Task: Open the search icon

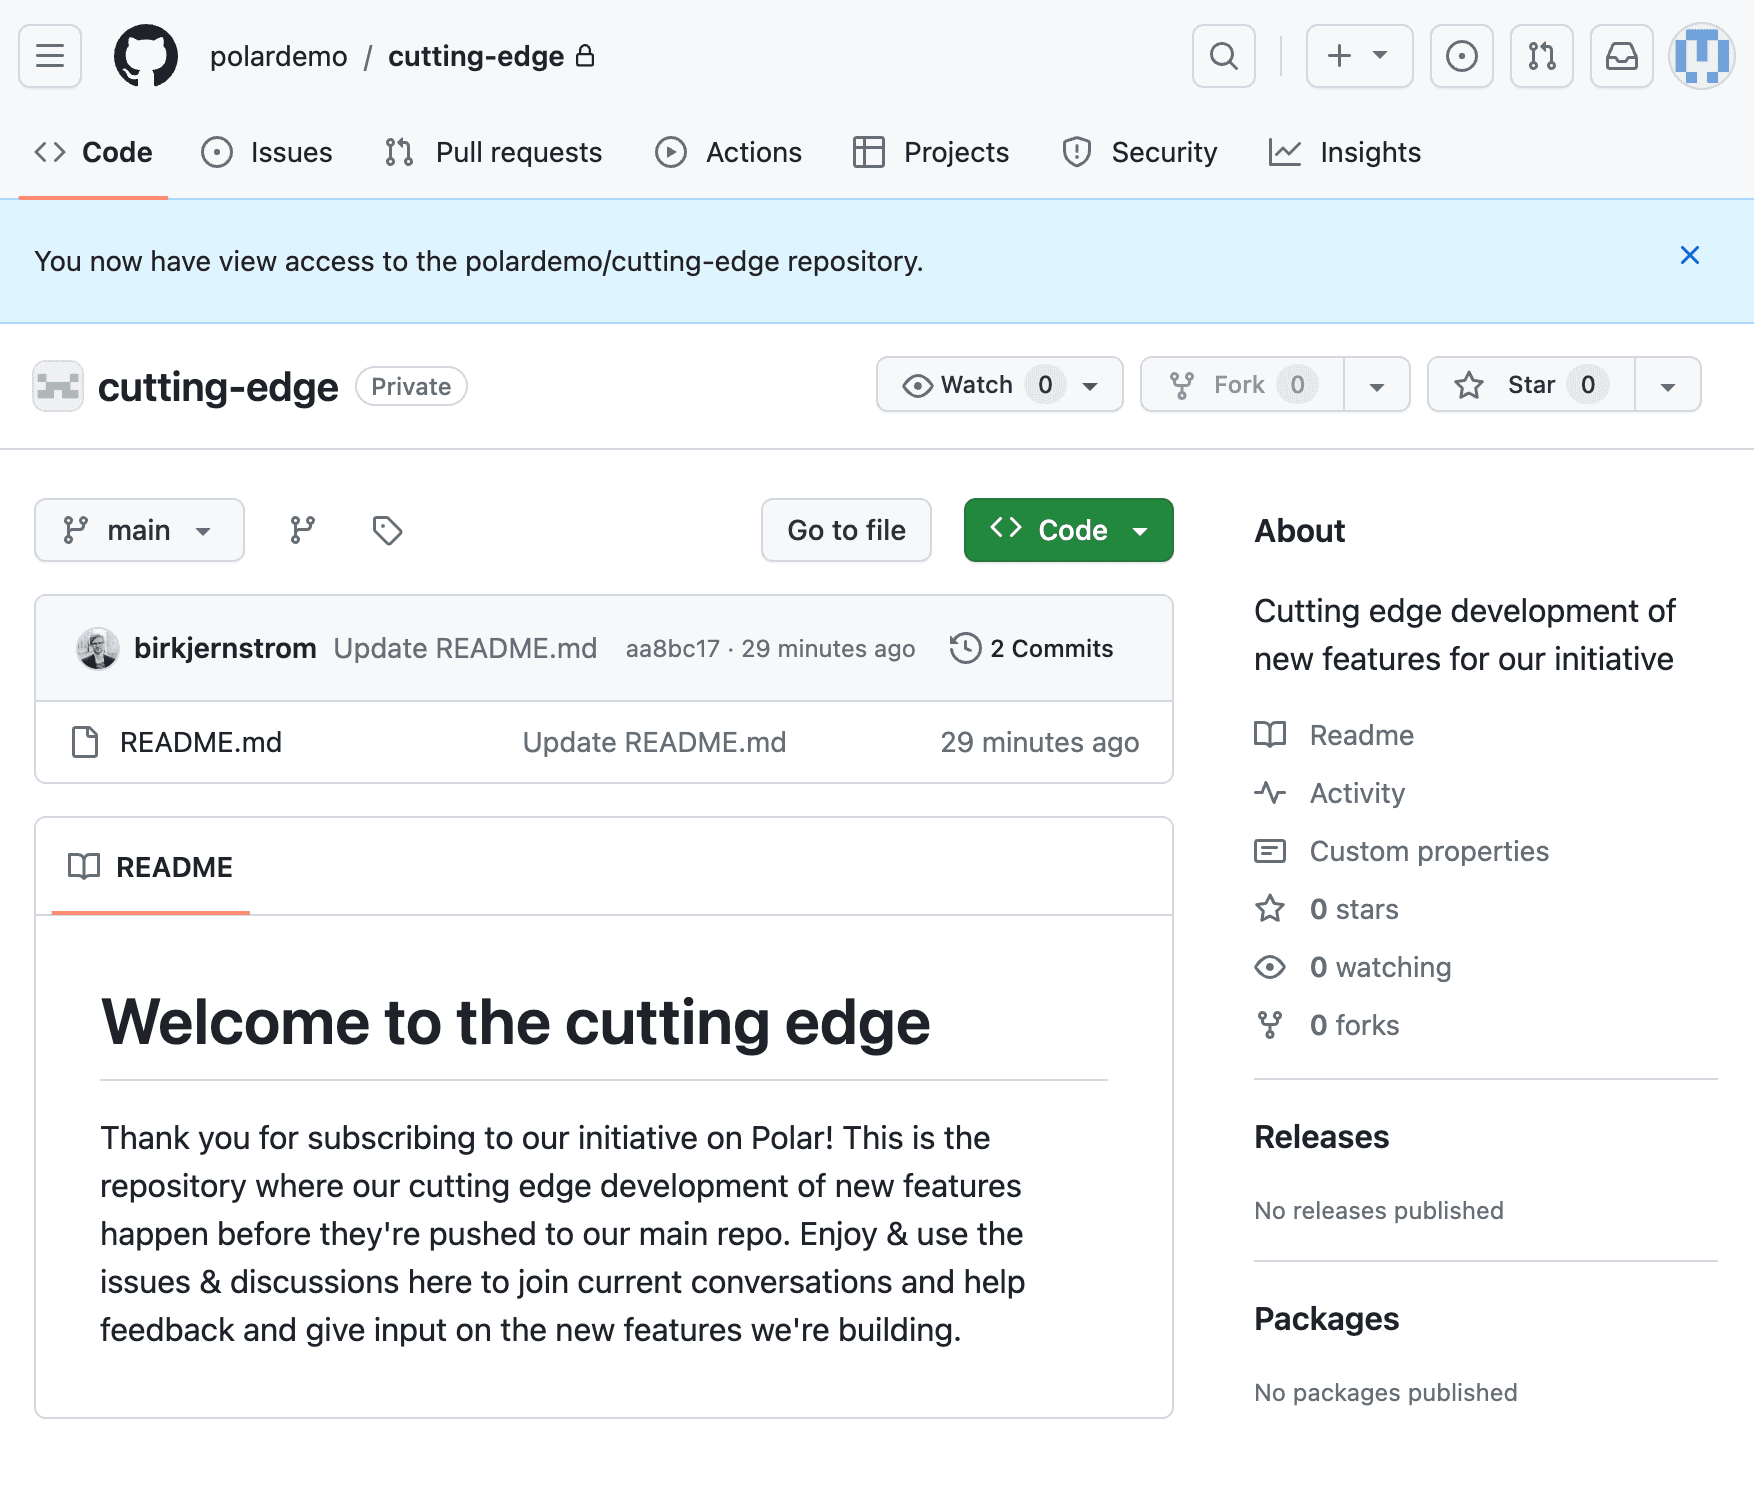Action: pos(1222,56)
